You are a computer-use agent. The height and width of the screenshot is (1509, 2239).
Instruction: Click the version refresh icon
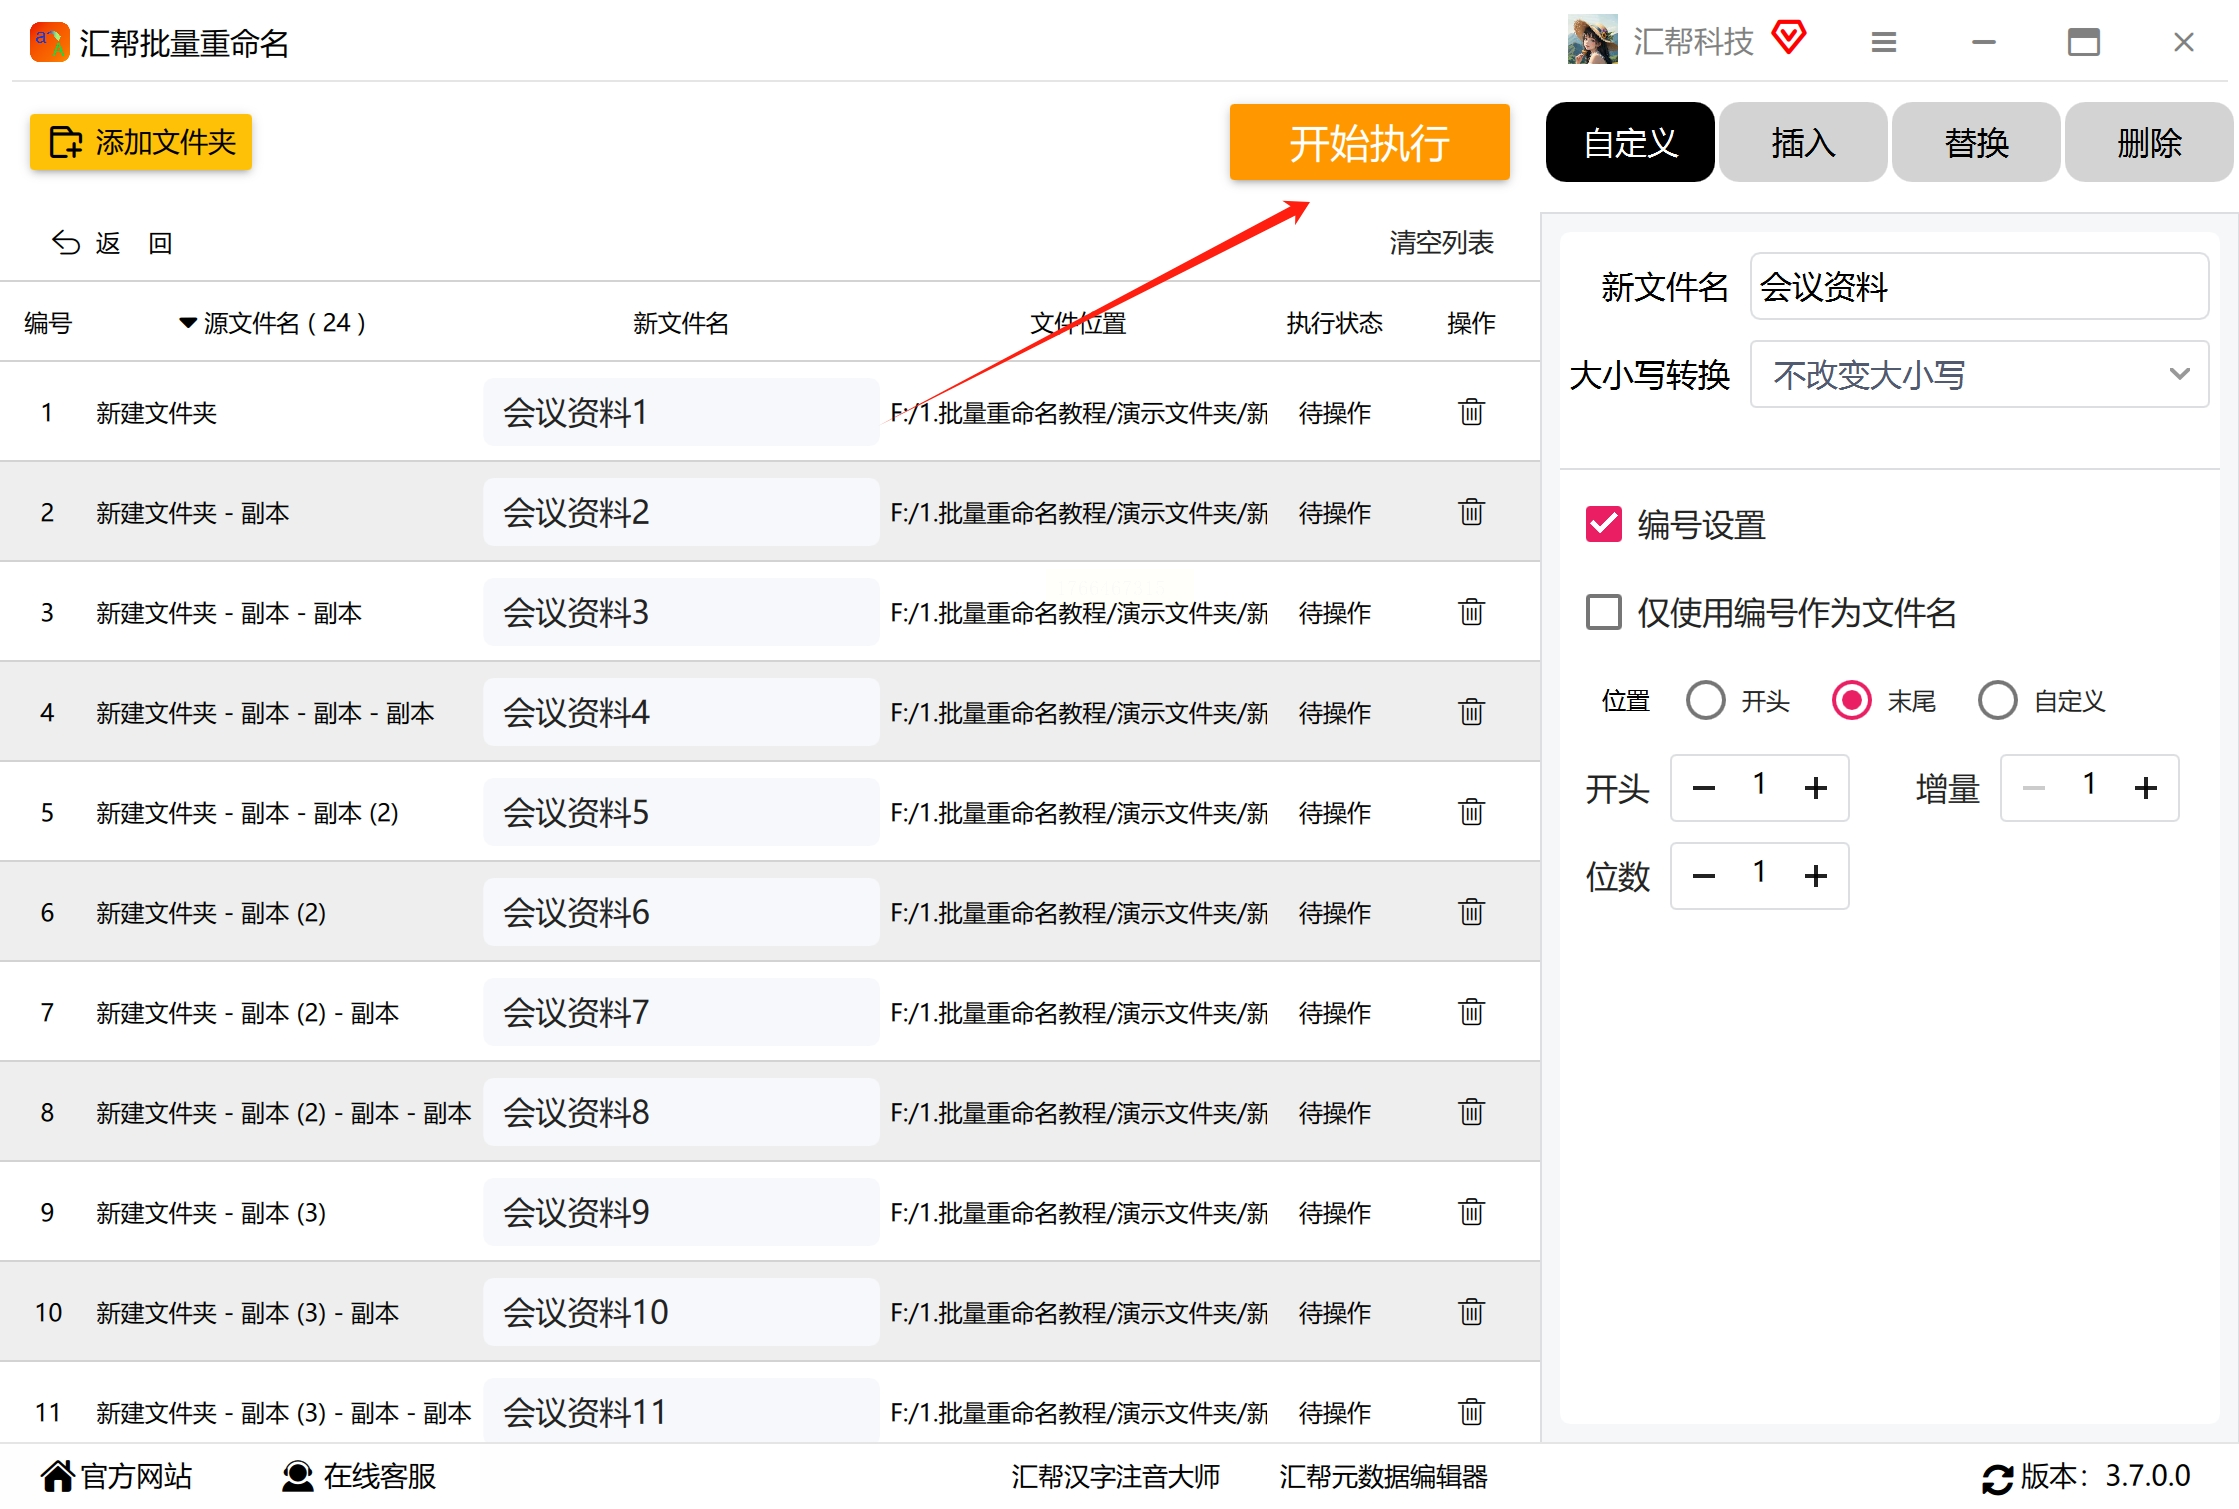(1997, 1478)
